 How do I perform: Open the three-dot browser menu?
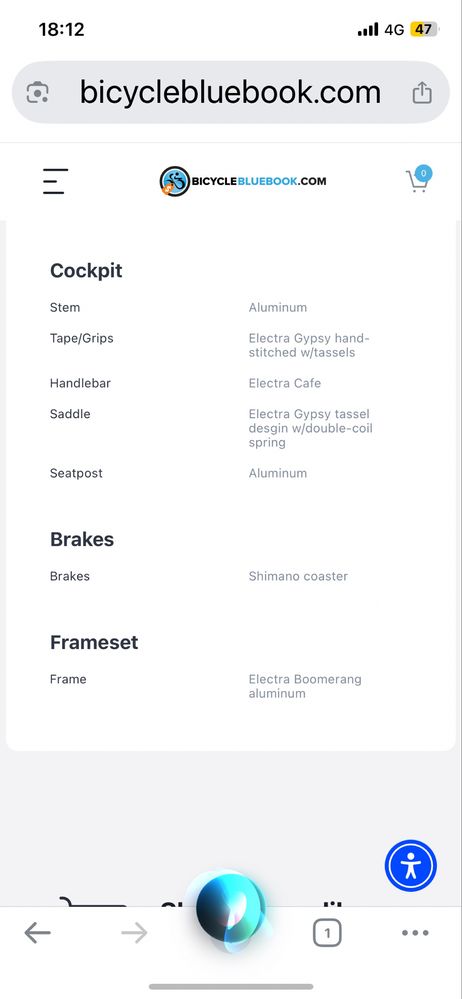(415, 933)
